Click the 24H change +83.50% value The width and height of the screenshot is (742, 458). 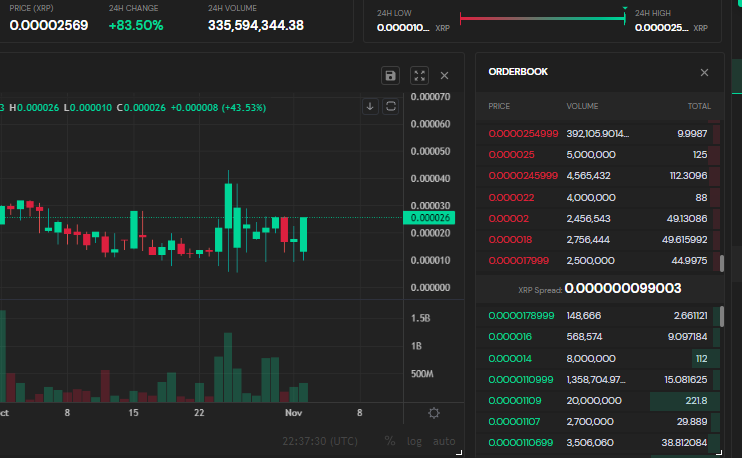[136, 25]
